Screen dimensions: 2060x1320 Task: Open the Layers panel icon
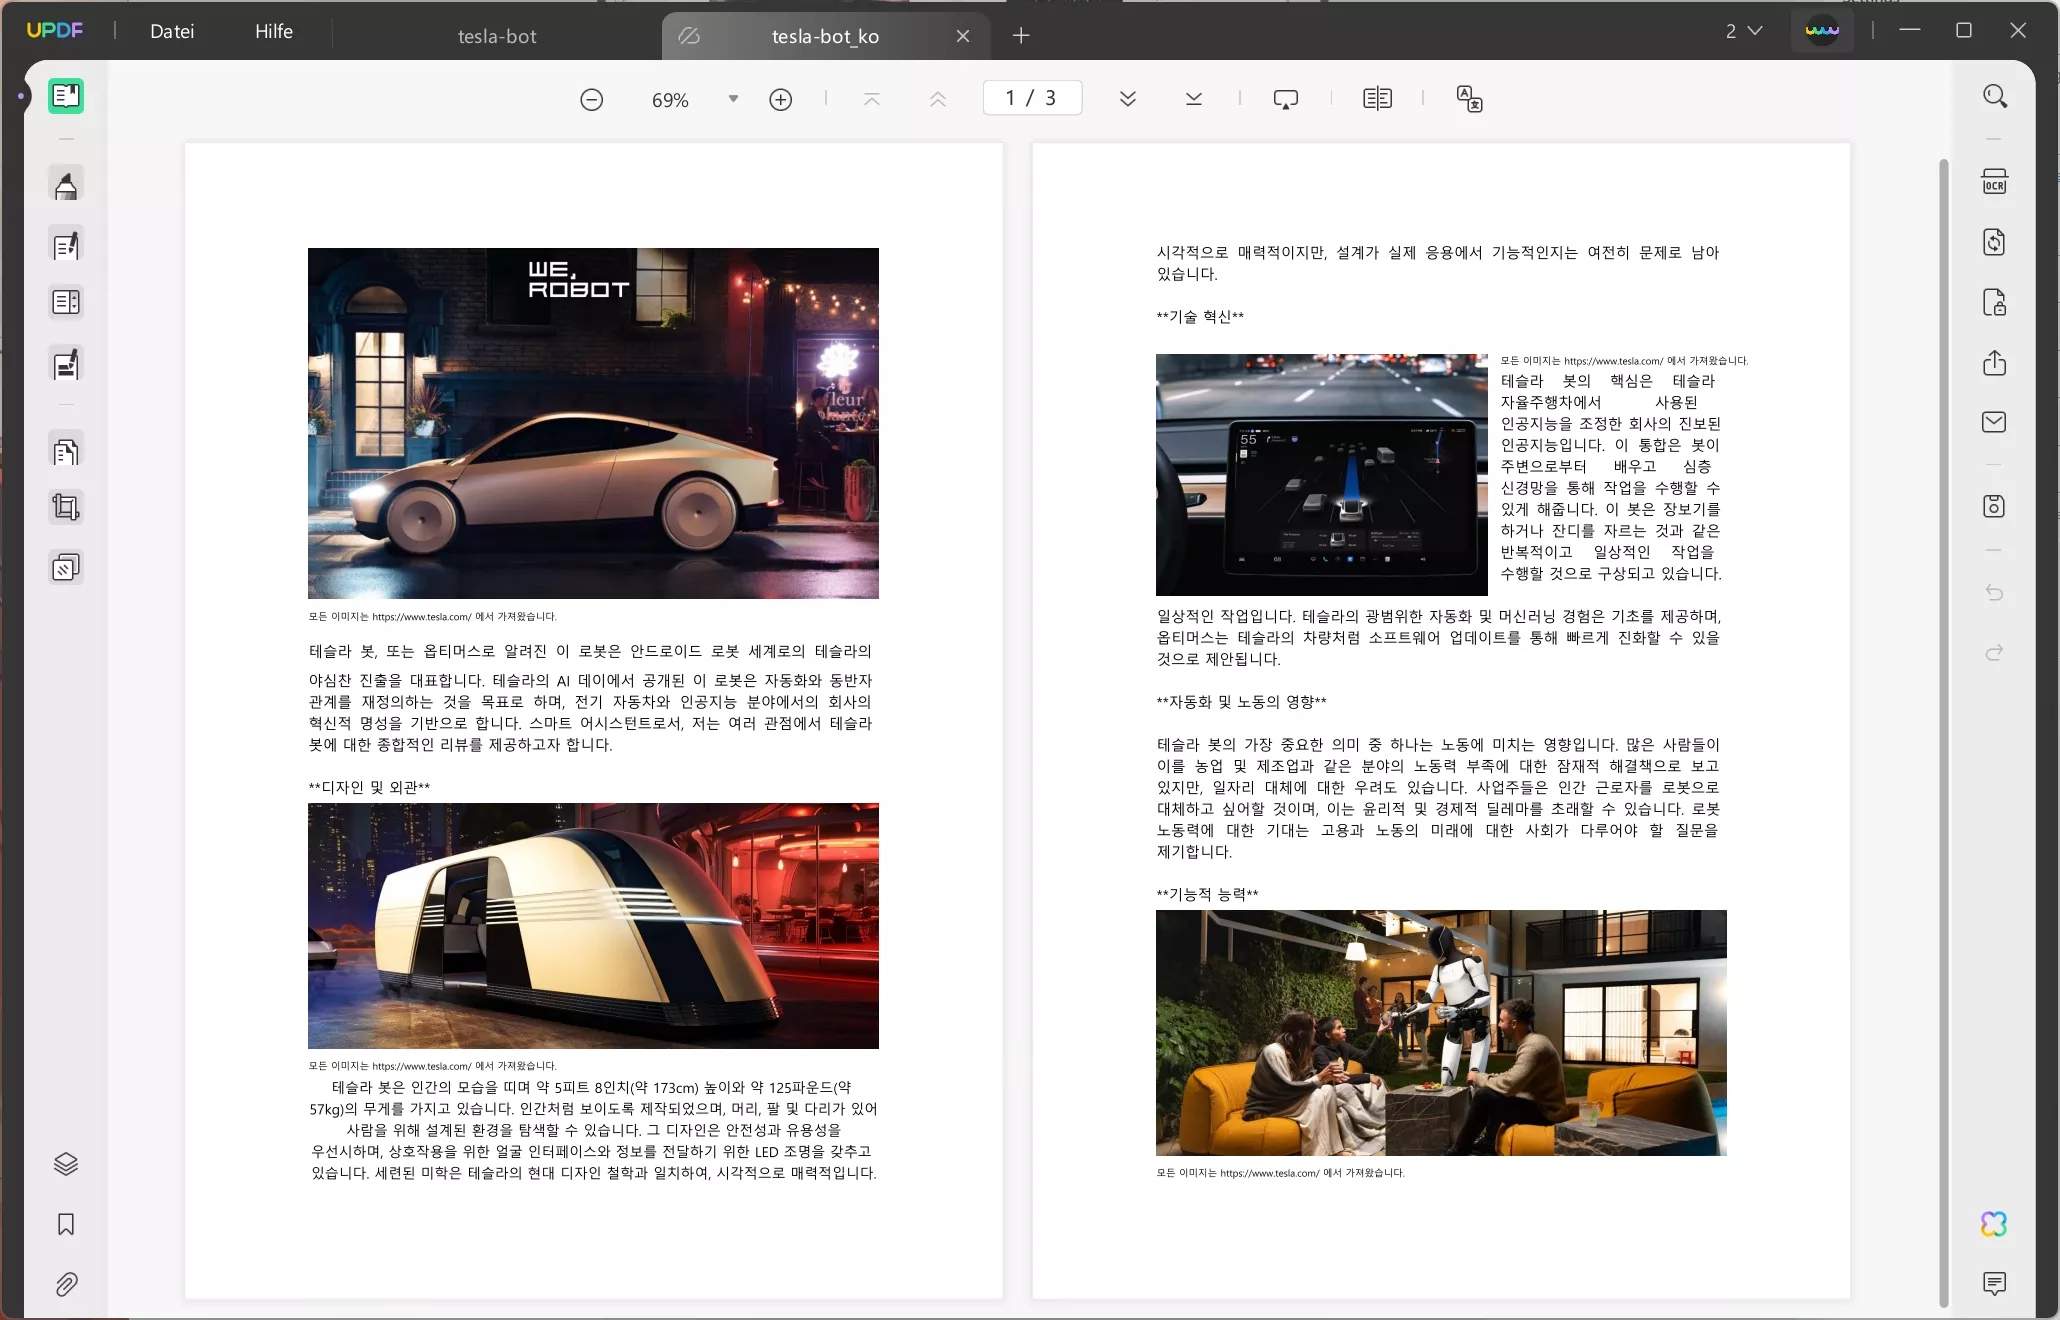(66, 1164)
